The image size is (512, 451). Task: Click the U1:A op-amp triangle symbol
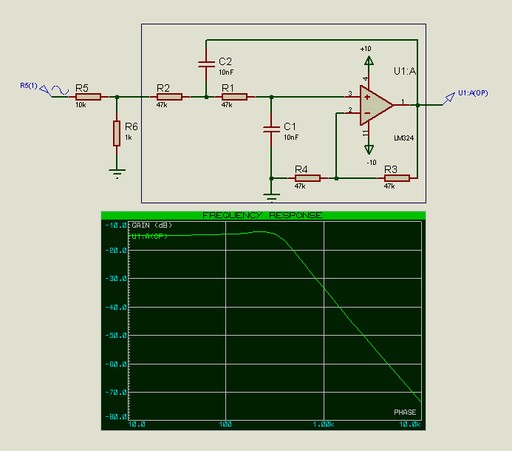[376, 105]
